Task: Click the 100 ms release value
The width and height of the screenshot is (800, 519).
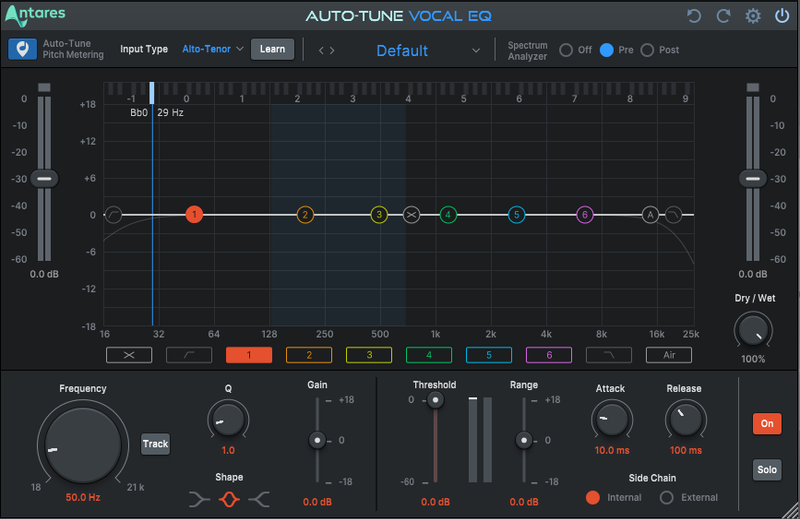Action: coord(686,451)
